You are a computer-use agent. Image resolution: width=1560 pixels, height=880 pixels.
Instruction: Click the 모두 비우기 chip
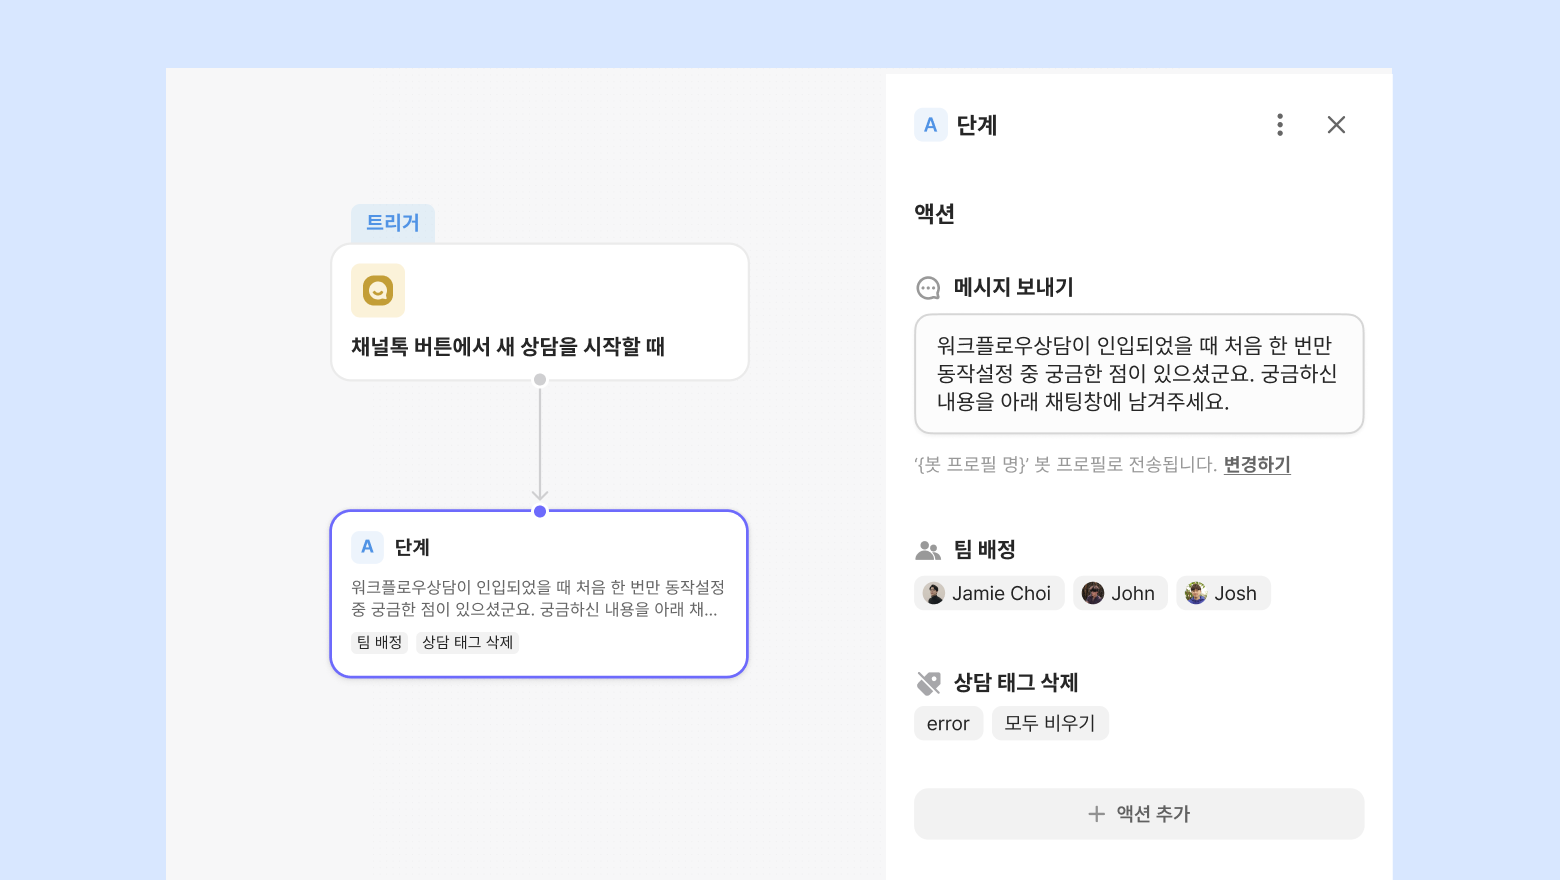(x=1050, y=723)
